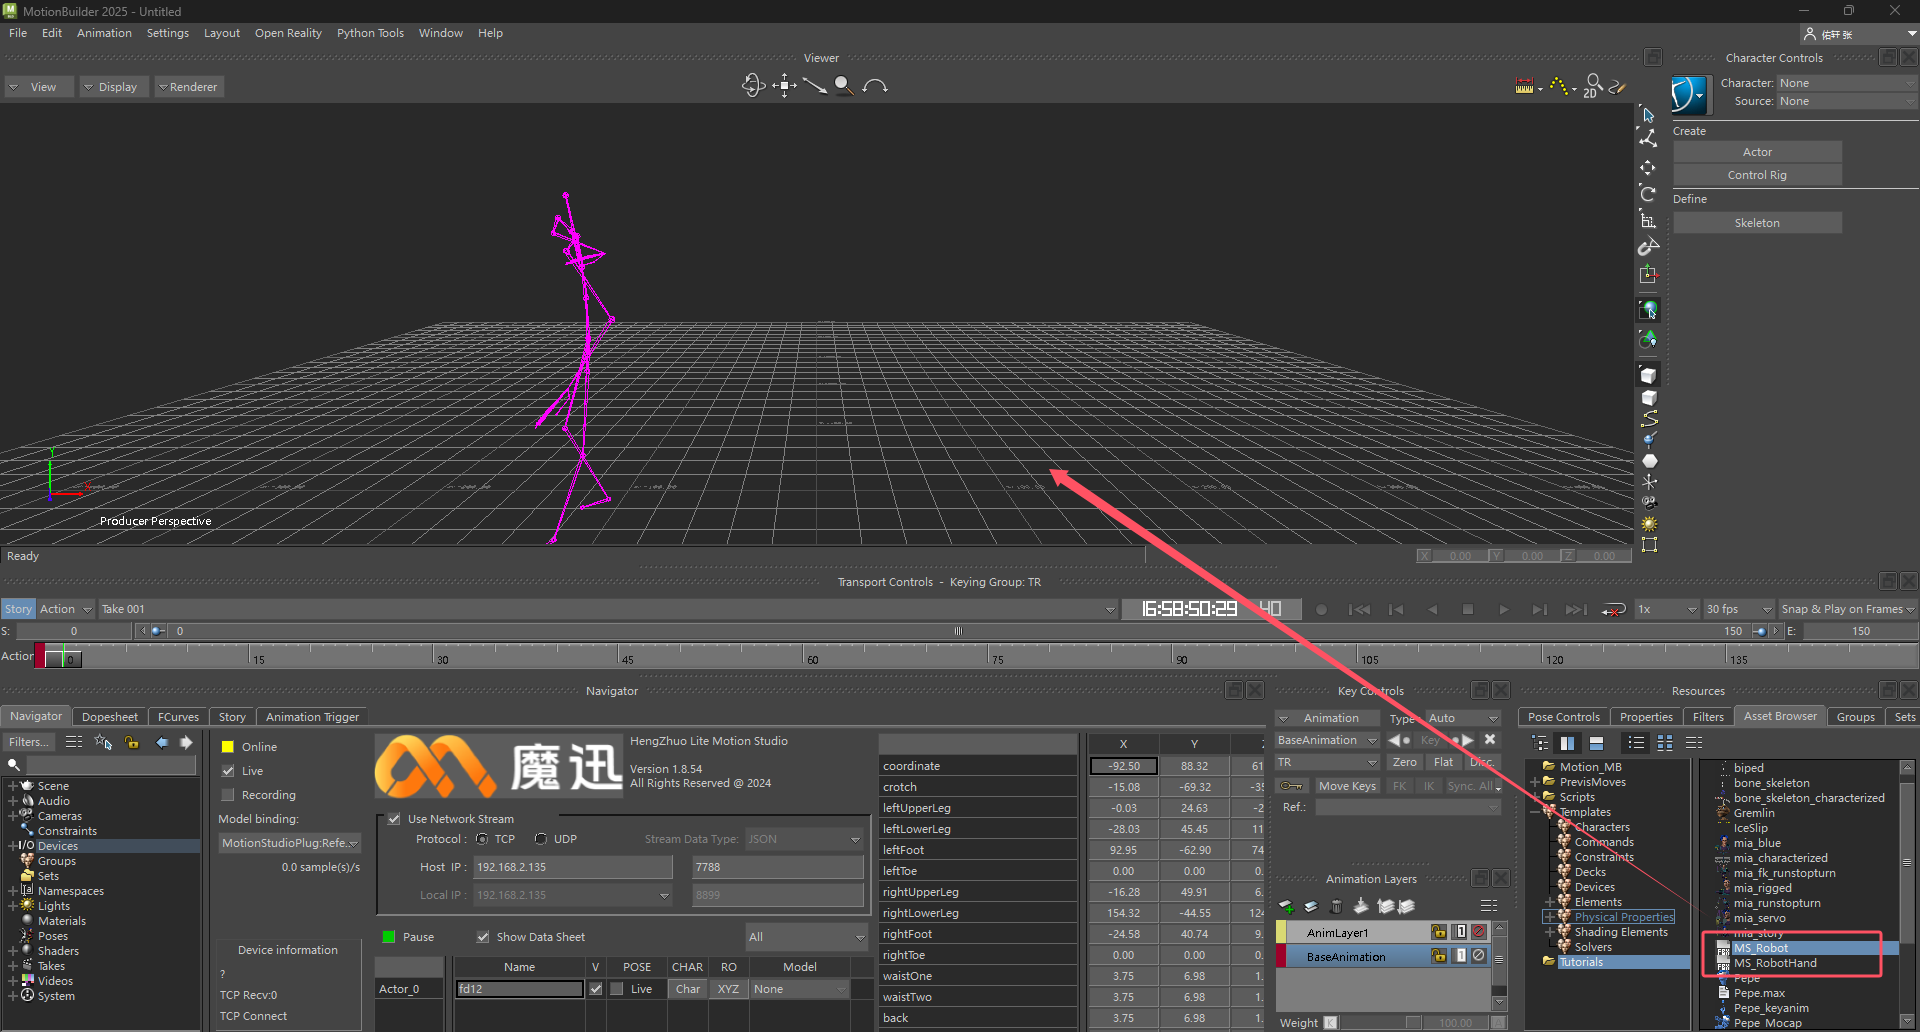The width and height of the screenshot is (1920, 1032).
Task: Toggle the loop playback icon
Action: [1613, 609]
